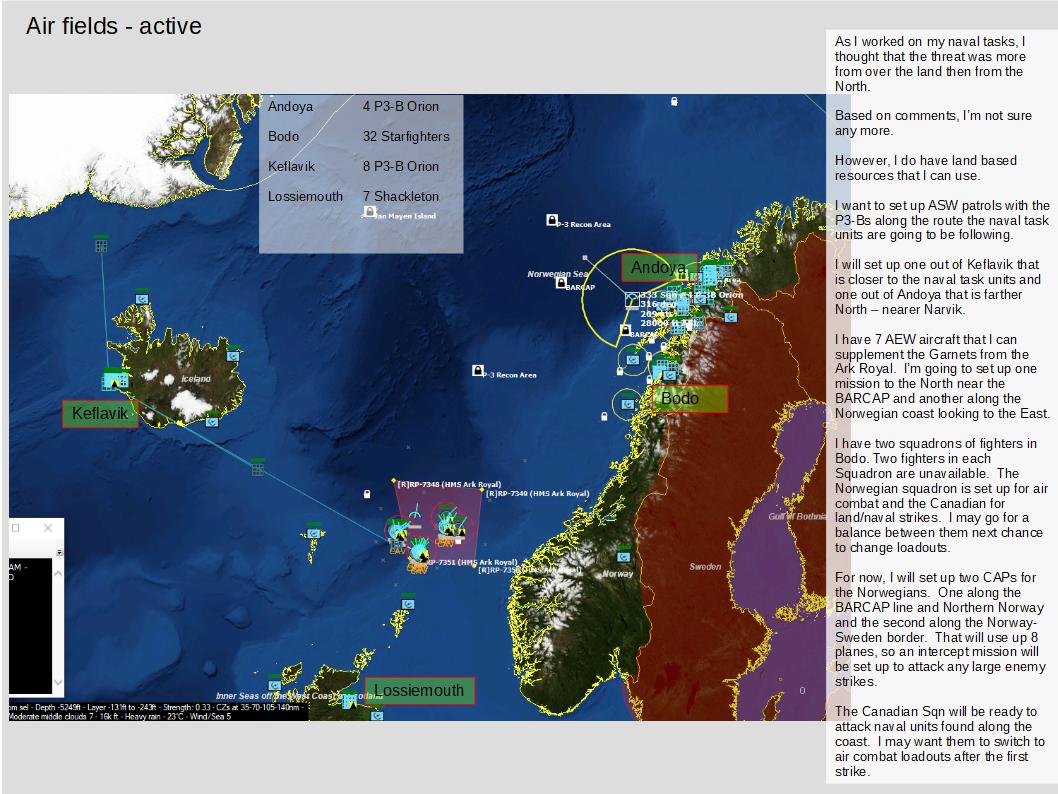This screenshot has height=794, width=1058.
Task: Select the radar site icon north of Iceland
Action: point(142,297)
